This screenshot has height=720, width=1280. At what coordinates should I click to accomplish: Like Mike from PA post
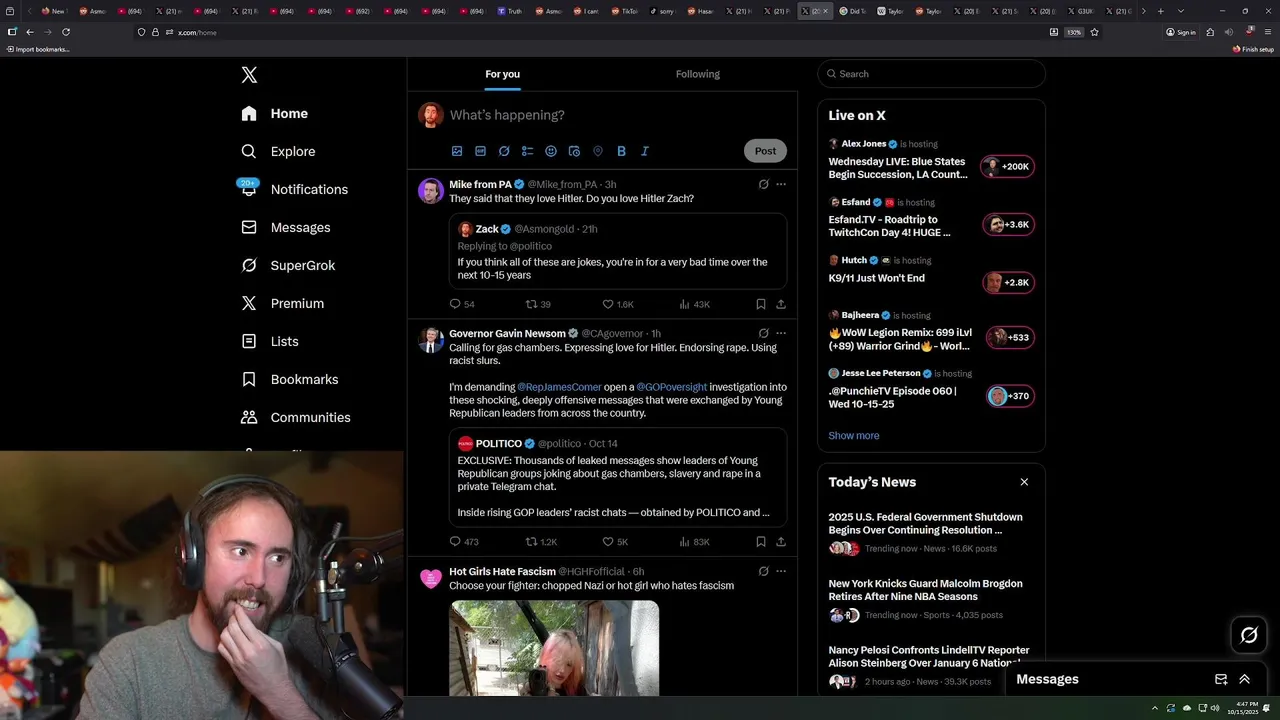(617, 304)
